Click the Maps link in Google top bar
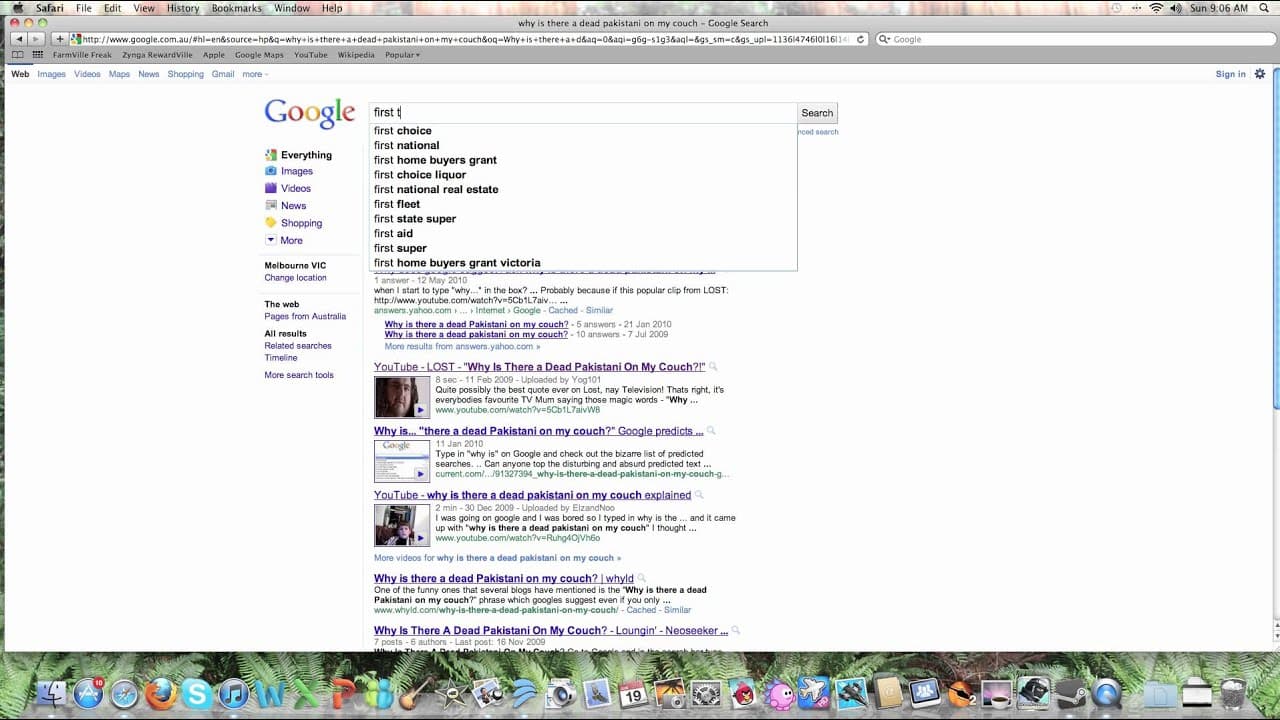The width and height of the screenshot is (1280, 720). coord(119,74)
